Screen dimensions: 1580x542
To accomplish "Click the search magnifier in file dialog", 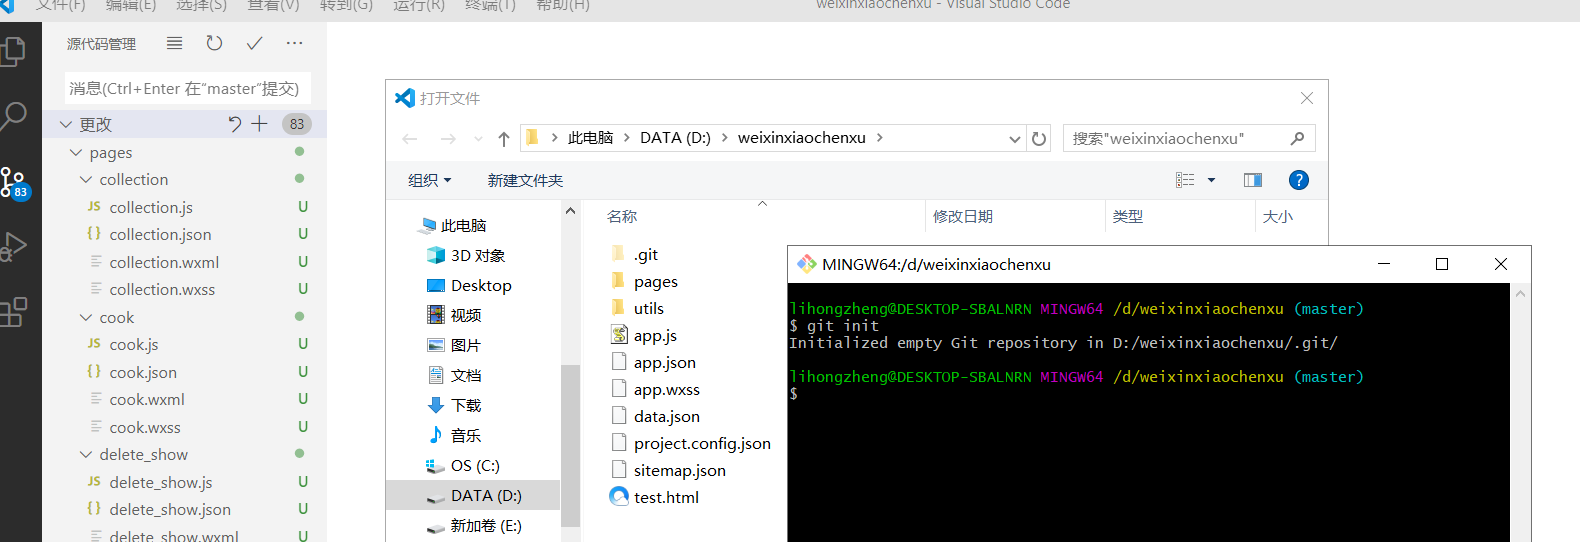I will [x=1297, y=138].
